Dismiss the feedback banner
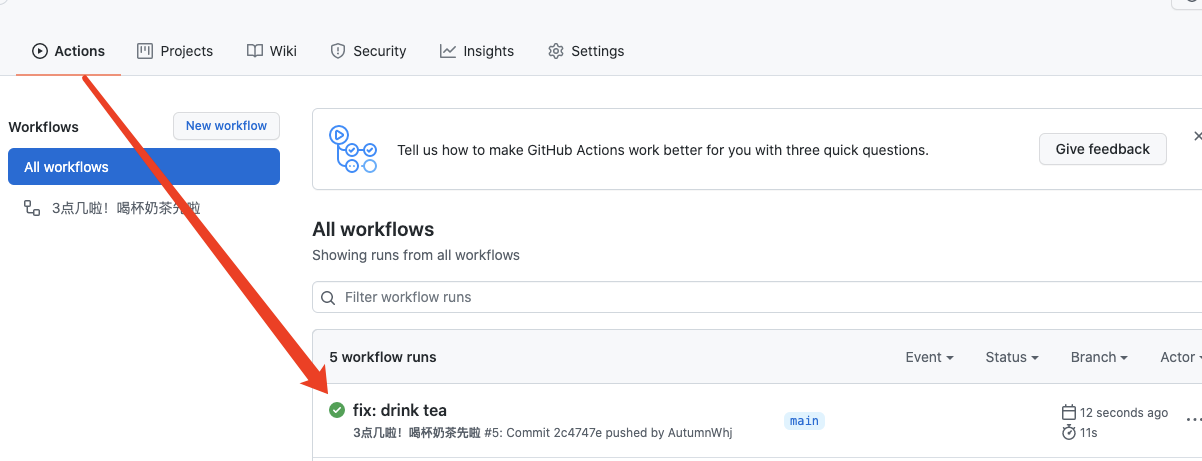The width and height of the screenshot is (1202, 461). click(1197, 135)
